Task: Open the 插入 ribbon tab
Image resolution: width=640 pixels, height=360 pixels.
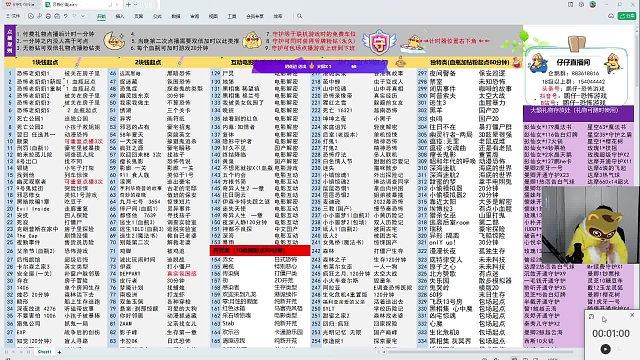Action: coord(120,16)
